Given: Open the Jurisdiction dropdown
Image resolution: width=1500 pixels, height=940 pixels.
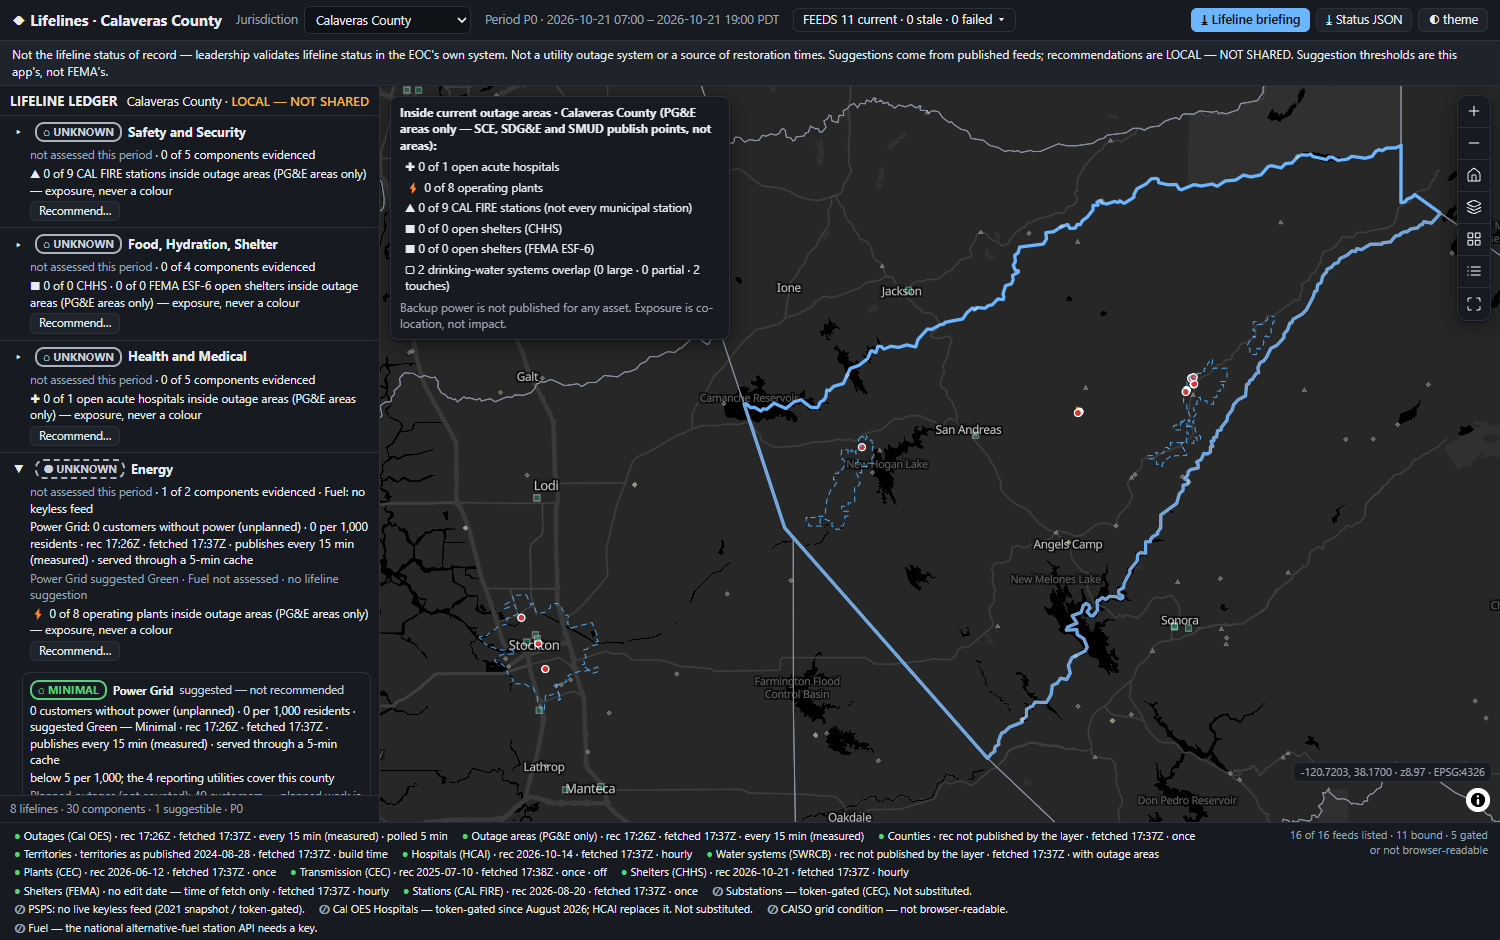Looking at the screenshot, I should click(387, 20).
